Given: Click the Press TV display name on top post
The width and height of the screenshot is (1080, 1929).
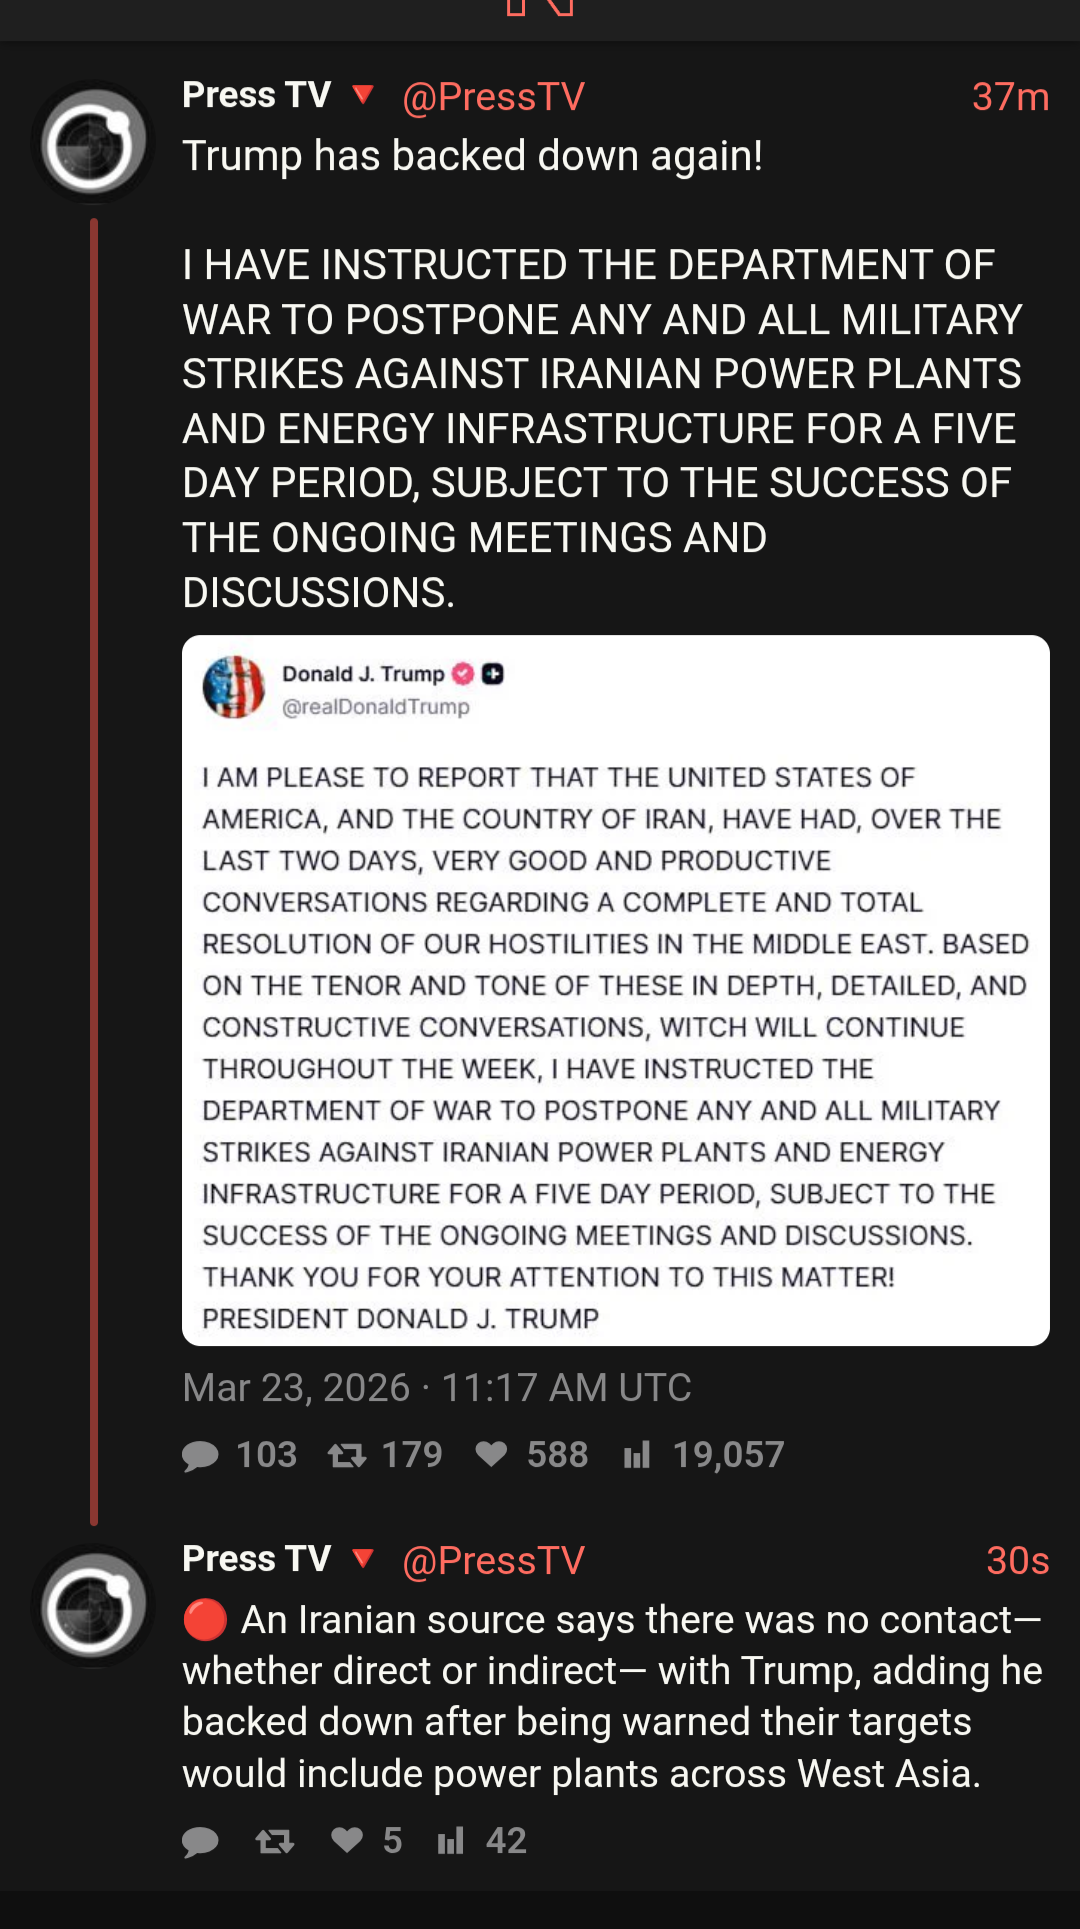Looking at the screenshot, I should 256,95.
